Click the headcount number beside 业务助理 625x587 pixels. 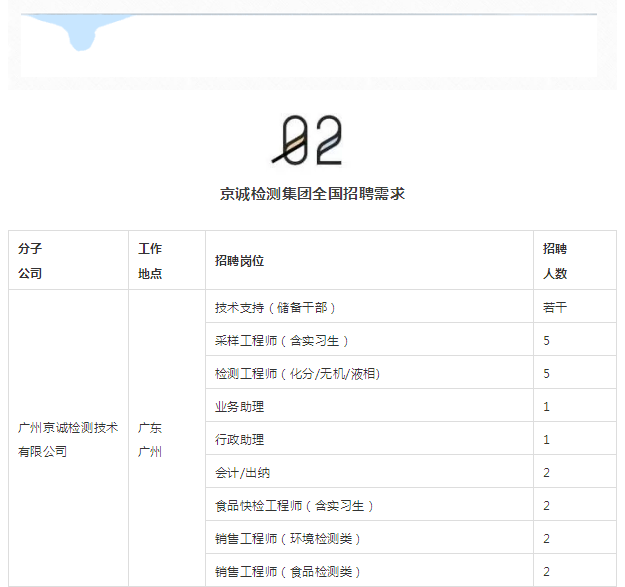tap(547, 407)
